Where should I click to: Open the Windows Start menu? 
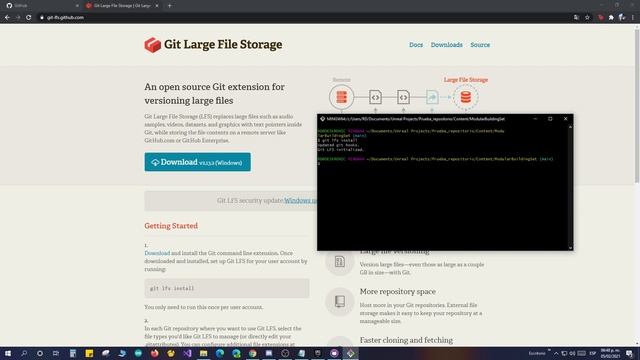[x=8, y=353]
